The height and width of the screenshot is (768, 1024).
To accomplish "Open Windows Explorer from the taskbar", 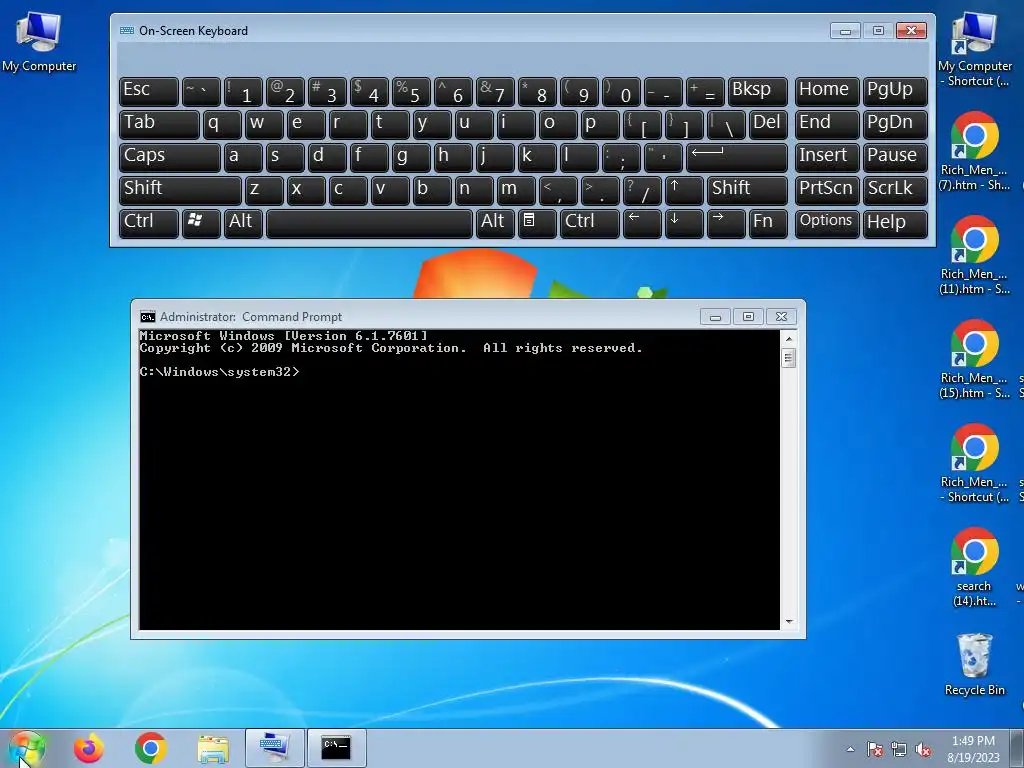I will tap(213, 748).
